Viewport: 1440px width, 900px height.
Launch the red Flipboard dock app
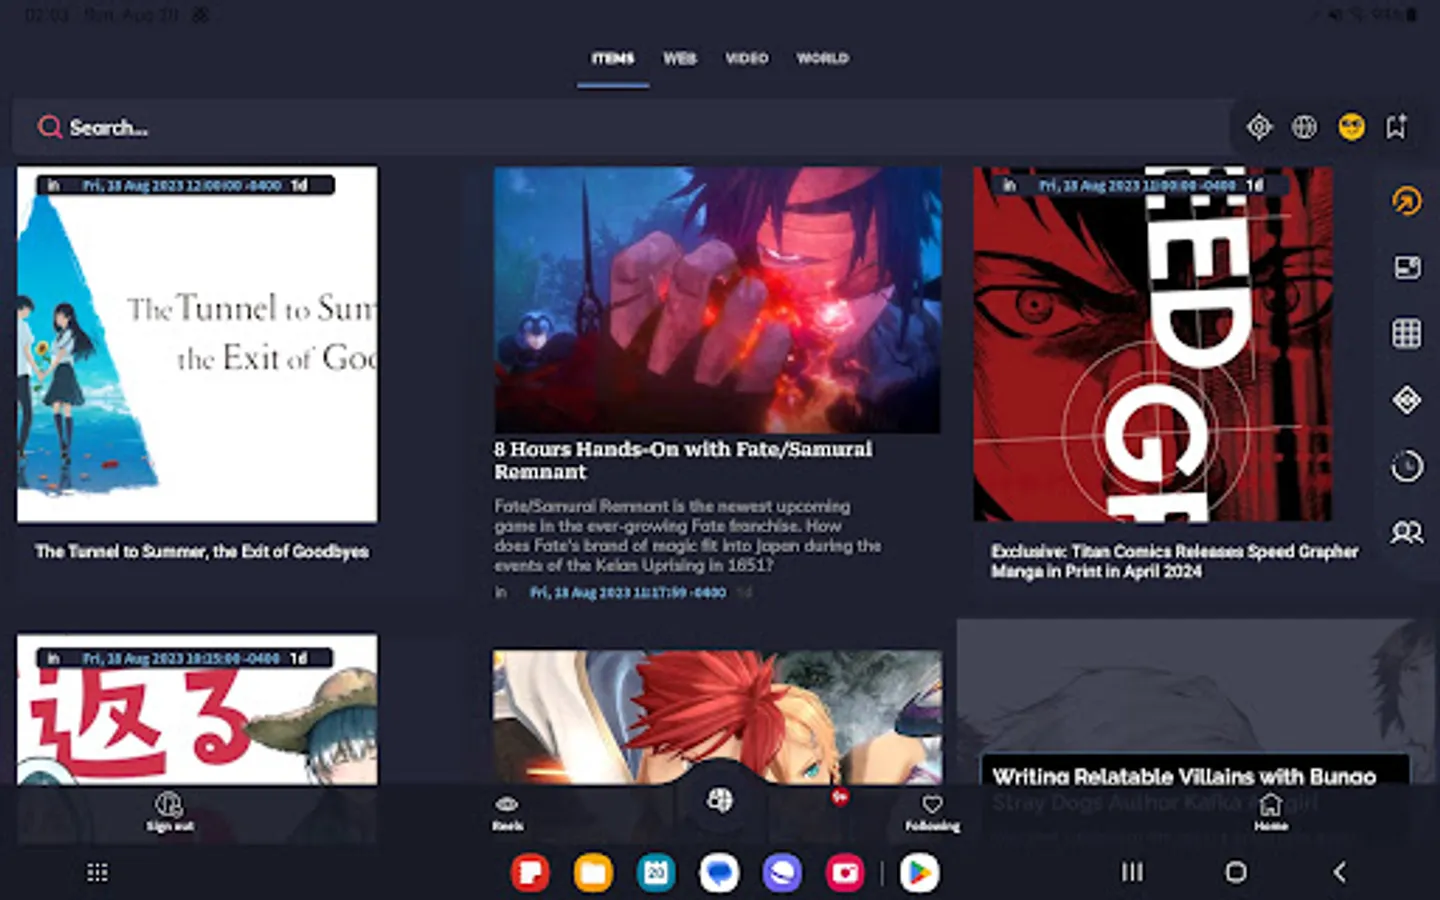coord(530,873)
